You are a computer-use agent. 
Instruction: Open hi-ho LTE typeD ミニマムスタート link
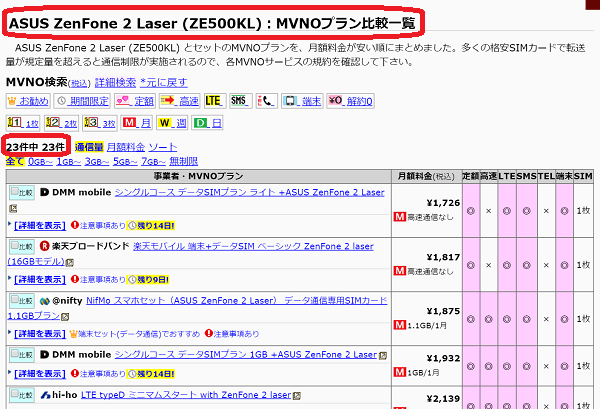(x=186, y=395)
